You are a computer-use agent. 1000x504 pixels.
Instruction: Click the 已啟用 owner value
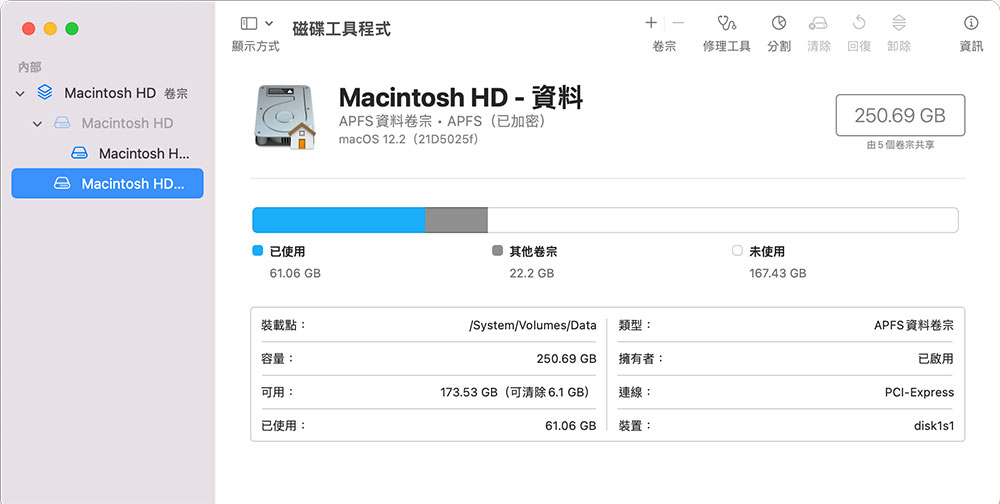[x=936, y=359]
